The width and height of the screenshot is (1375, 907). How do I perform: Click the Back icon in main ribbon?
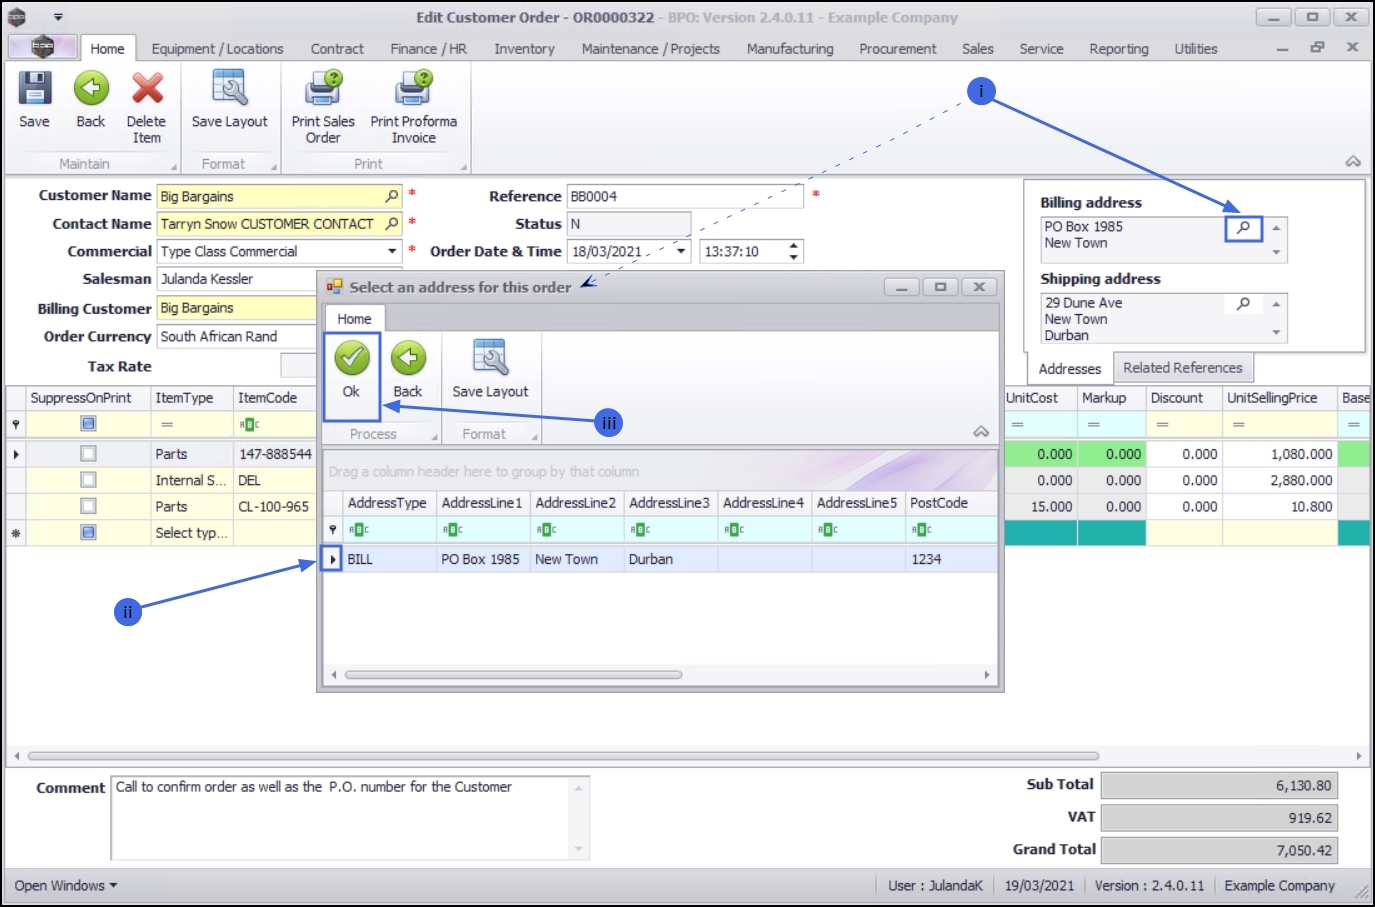point(91,88)
